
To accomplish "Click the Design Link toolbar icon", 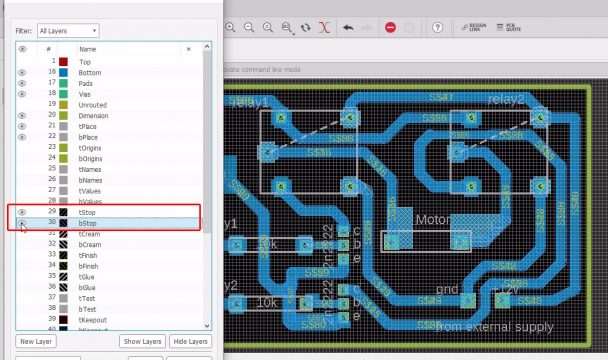I will coord(474,27).
